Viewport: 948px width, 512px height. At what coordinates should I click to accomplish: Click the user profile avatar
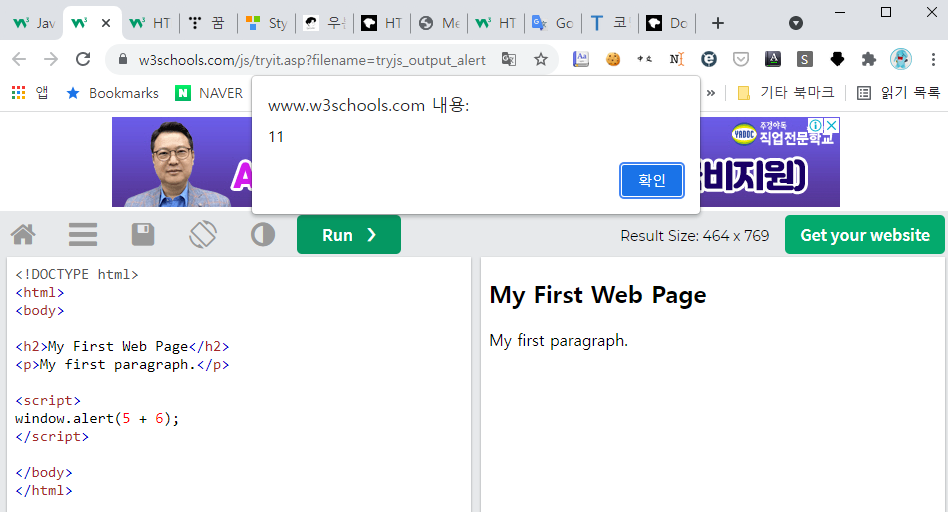pyautogui.click(x=901, y=59)
